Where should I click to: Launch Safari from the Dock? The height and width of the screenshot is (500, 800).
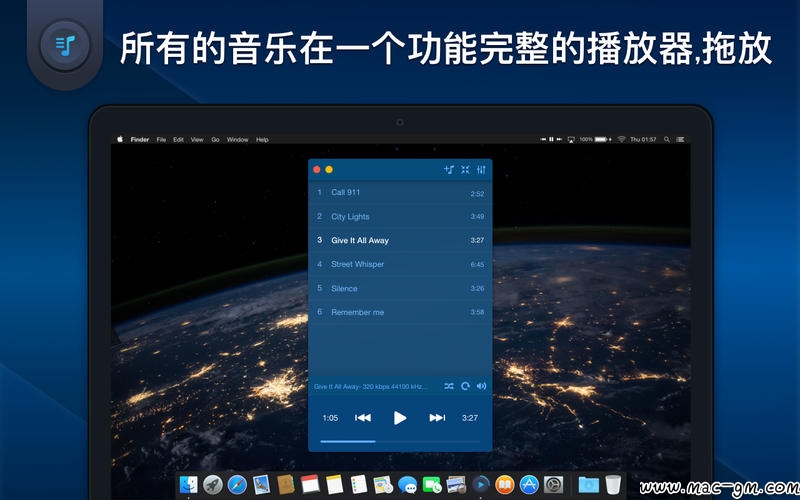237,484
